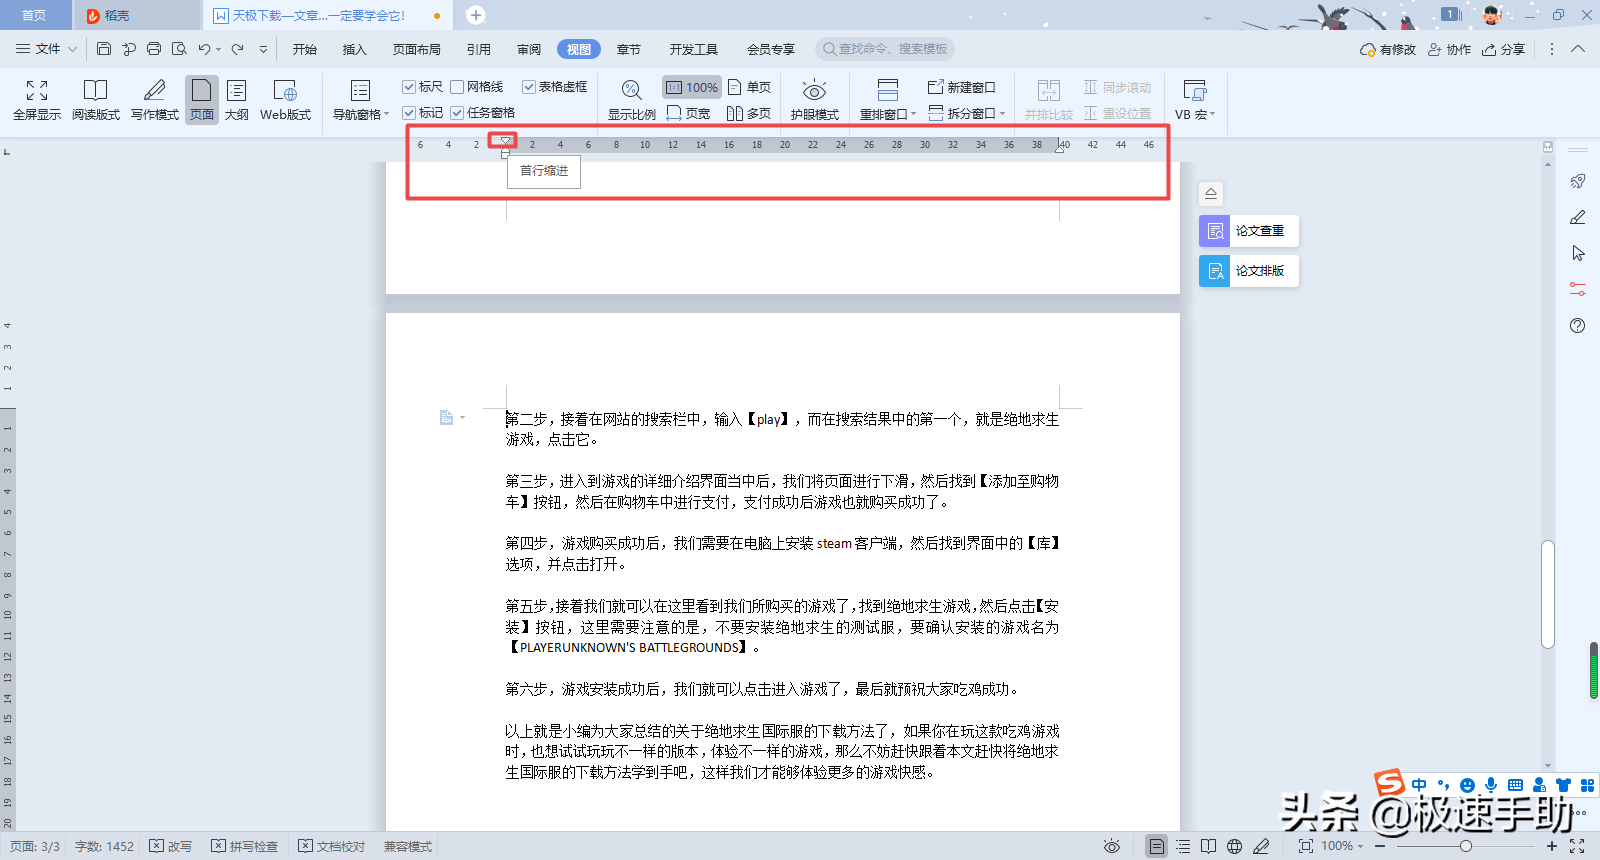
Task: Switch to reading layout view
Action: click(96, 101)
